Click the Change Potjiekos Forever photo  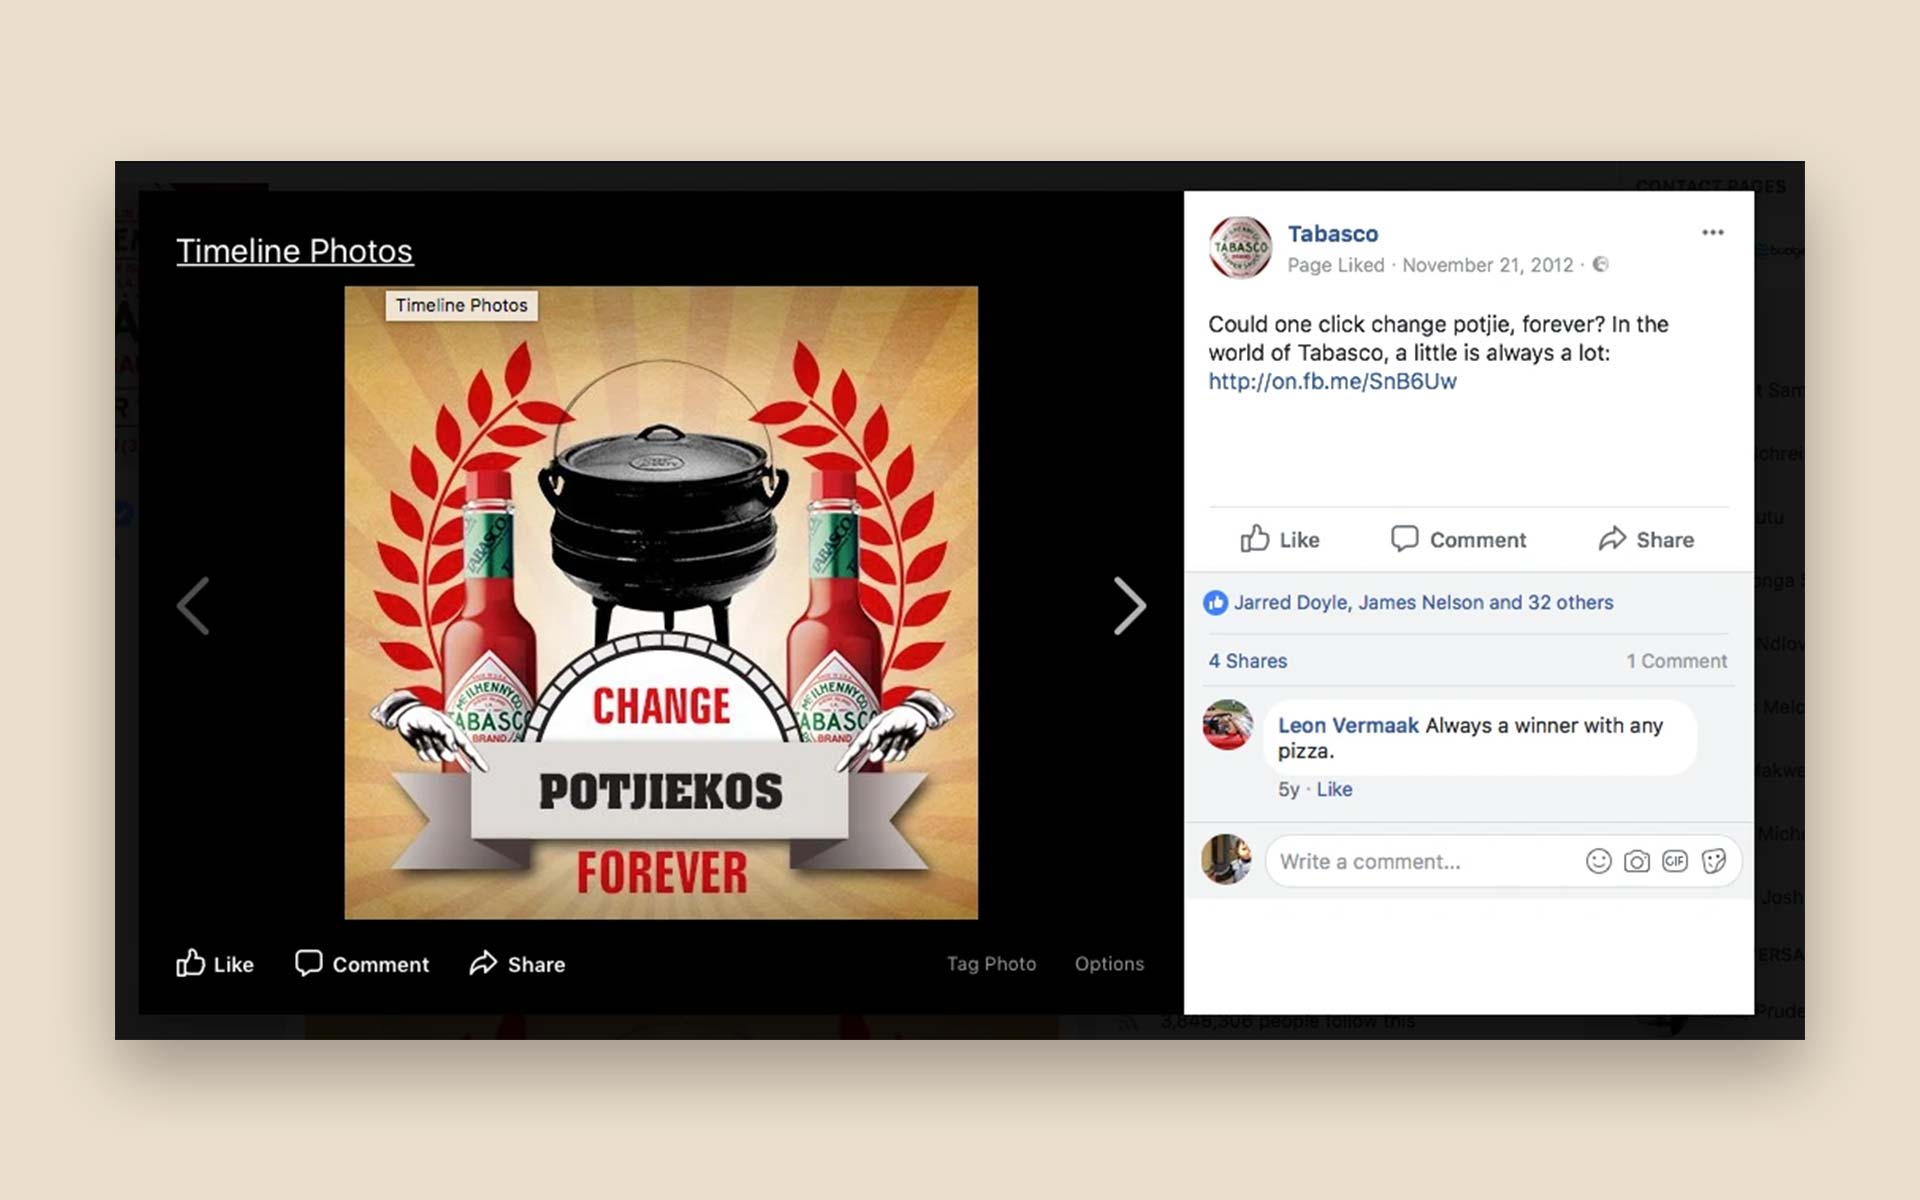coord(661,603)
